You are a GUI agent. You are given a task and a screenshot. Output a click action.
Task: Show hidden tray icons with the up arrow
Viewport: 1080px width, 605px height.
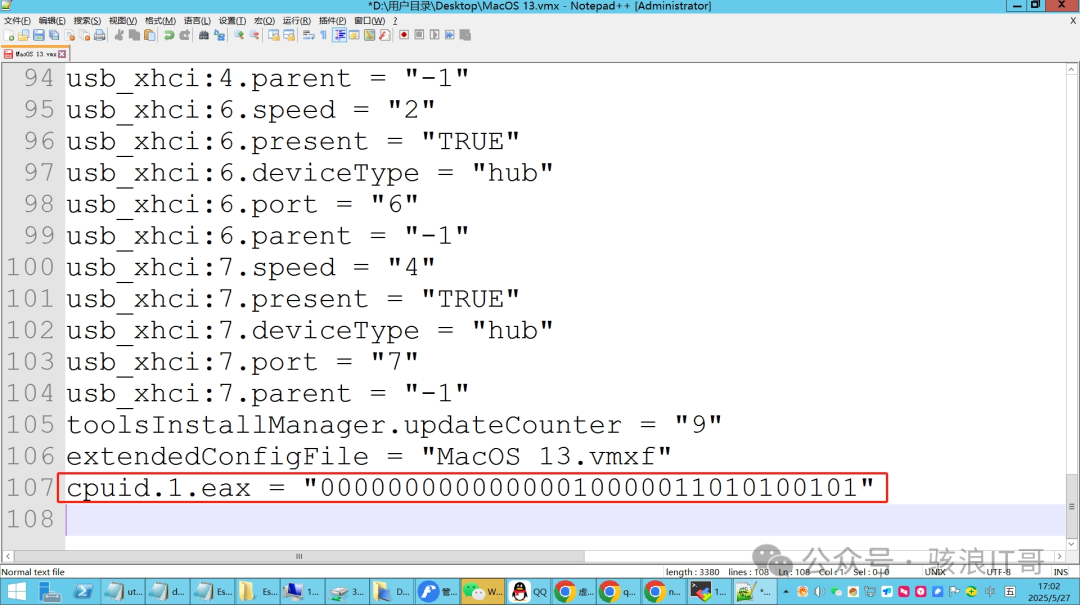[x=785, y=591]
